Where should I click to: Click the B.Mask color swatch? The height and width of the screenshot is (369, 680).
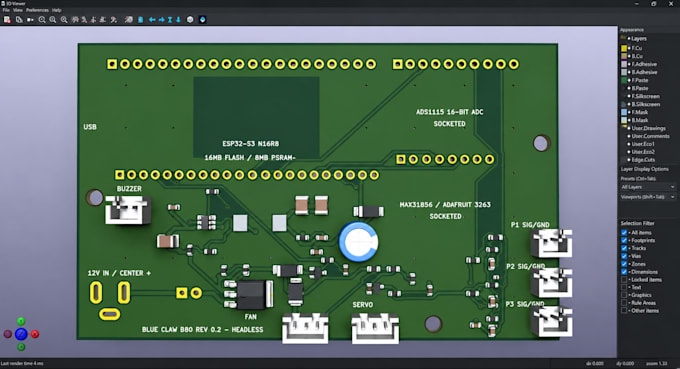coord(624,120)
